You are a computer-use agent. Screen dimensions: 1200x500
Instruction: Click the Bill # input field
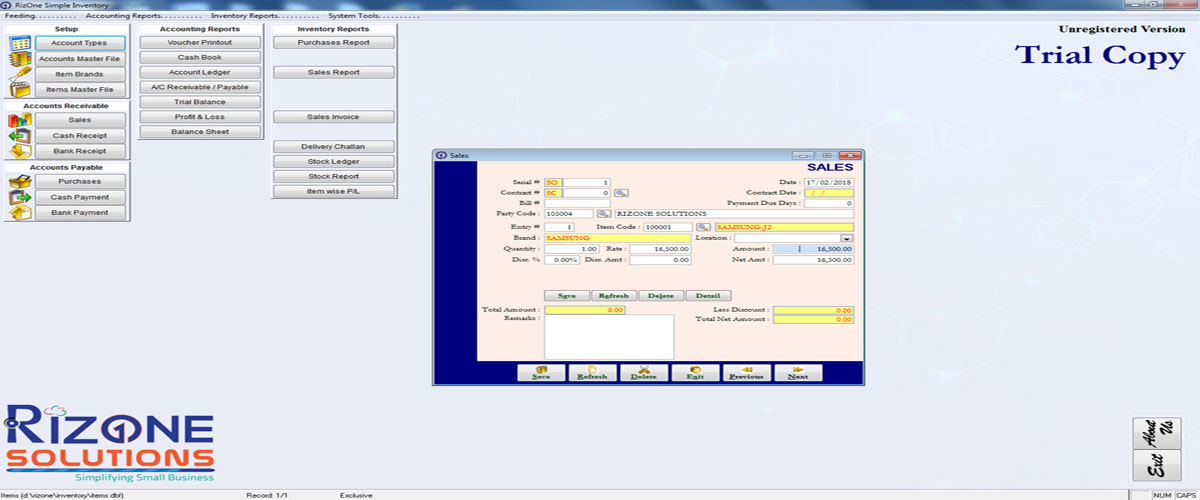[x=578, y=203]
